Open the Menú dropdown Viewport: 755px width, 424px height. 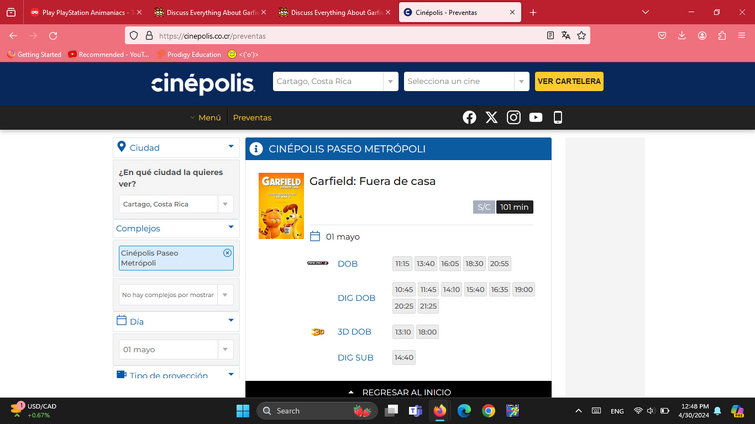(x=206, y=117)
